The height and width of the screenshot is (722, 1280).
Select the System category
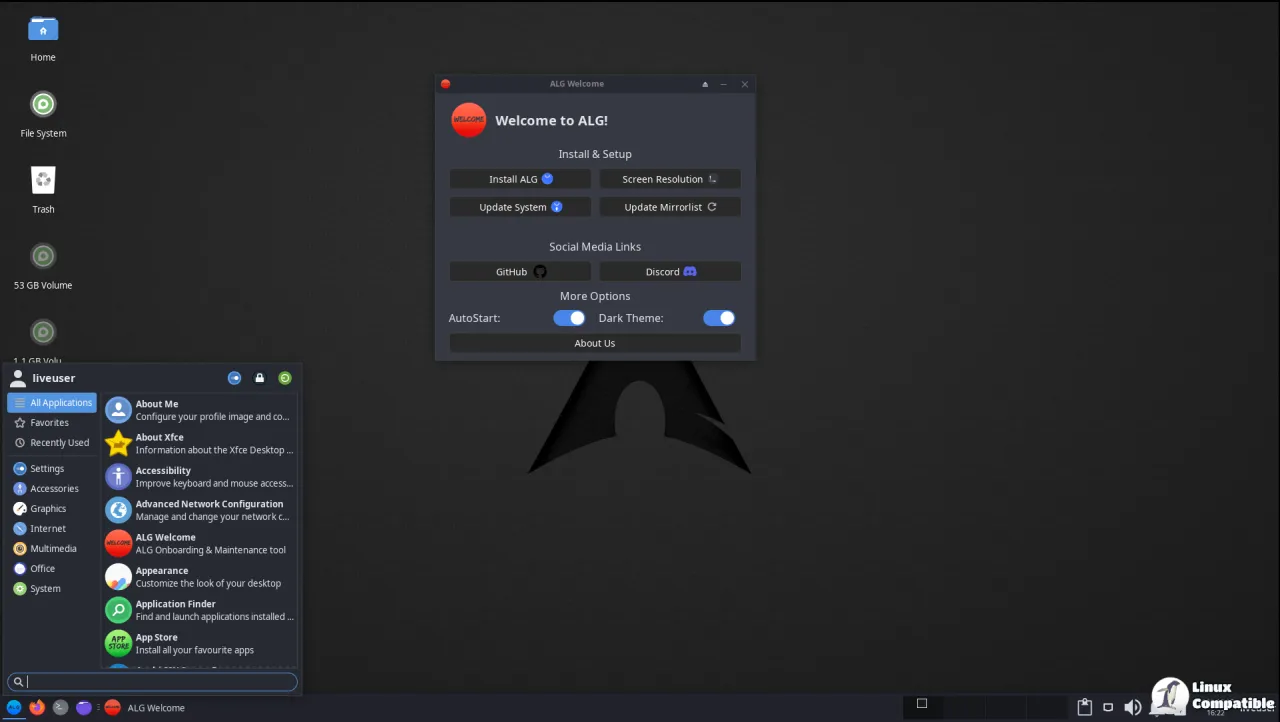click(x=52, y=589)
